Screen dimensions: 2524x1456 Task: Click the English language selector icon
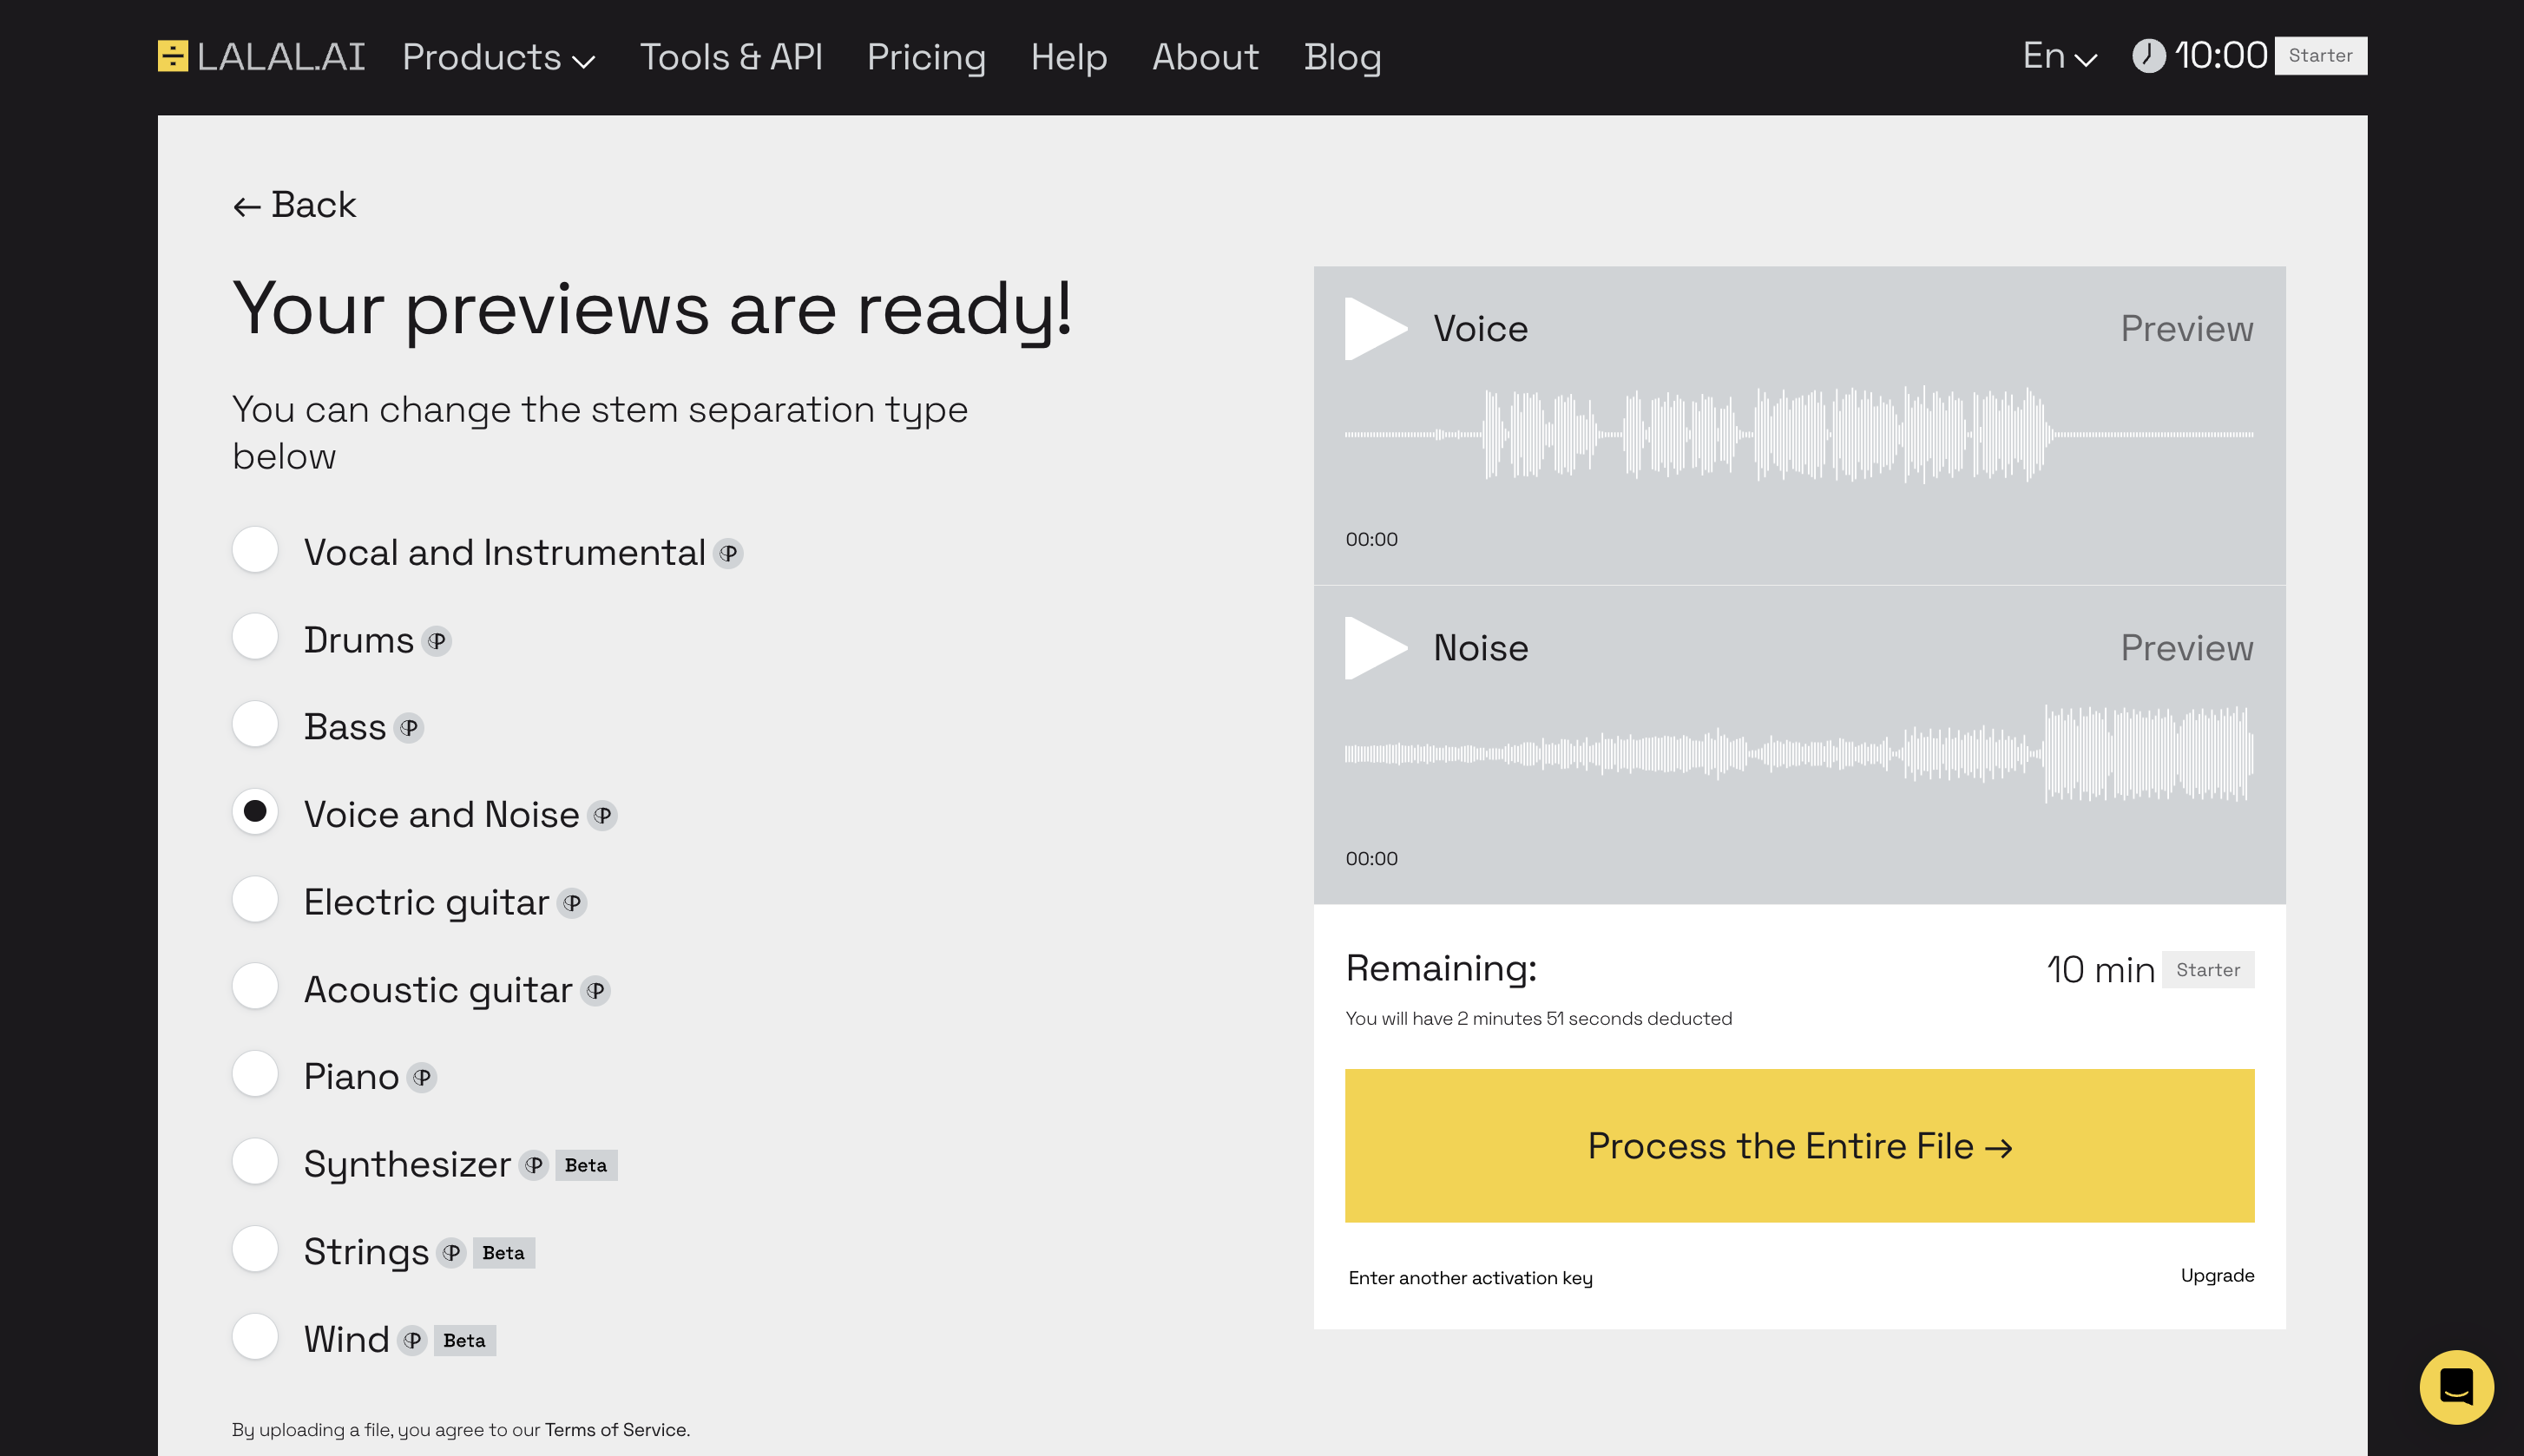tap(2056, 56)
